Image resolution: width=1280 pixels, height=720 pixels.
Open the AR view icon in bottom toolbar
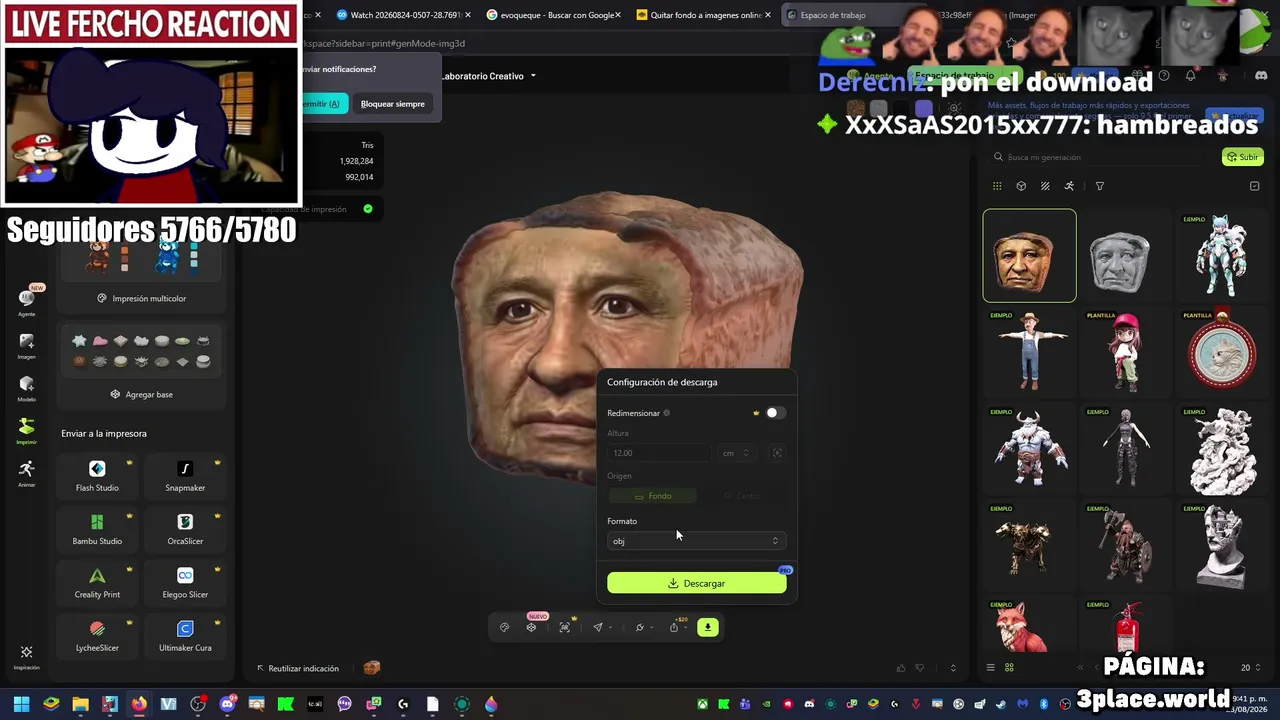pos(565,627)
